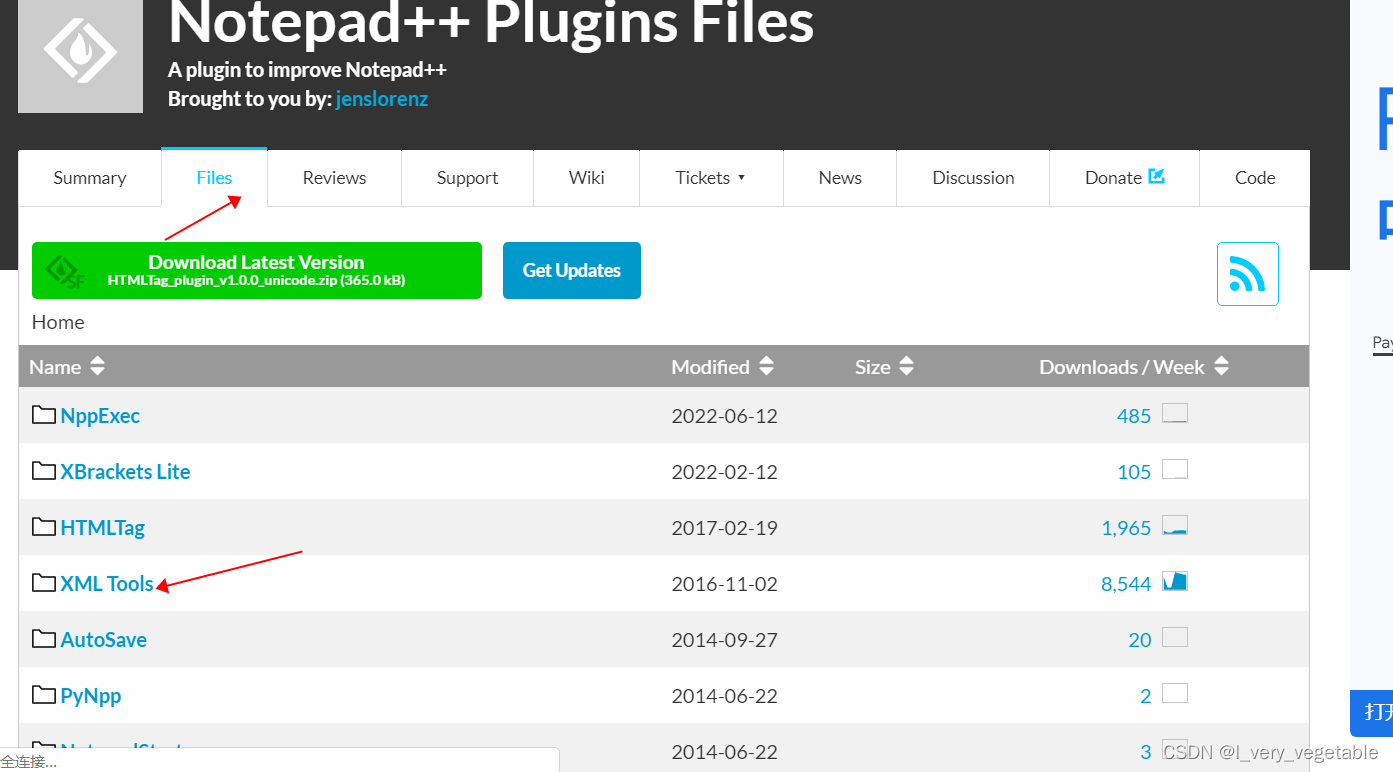Click Download Latest Version button
Screen dimensions: 1393x772
[x=257, y=270]
